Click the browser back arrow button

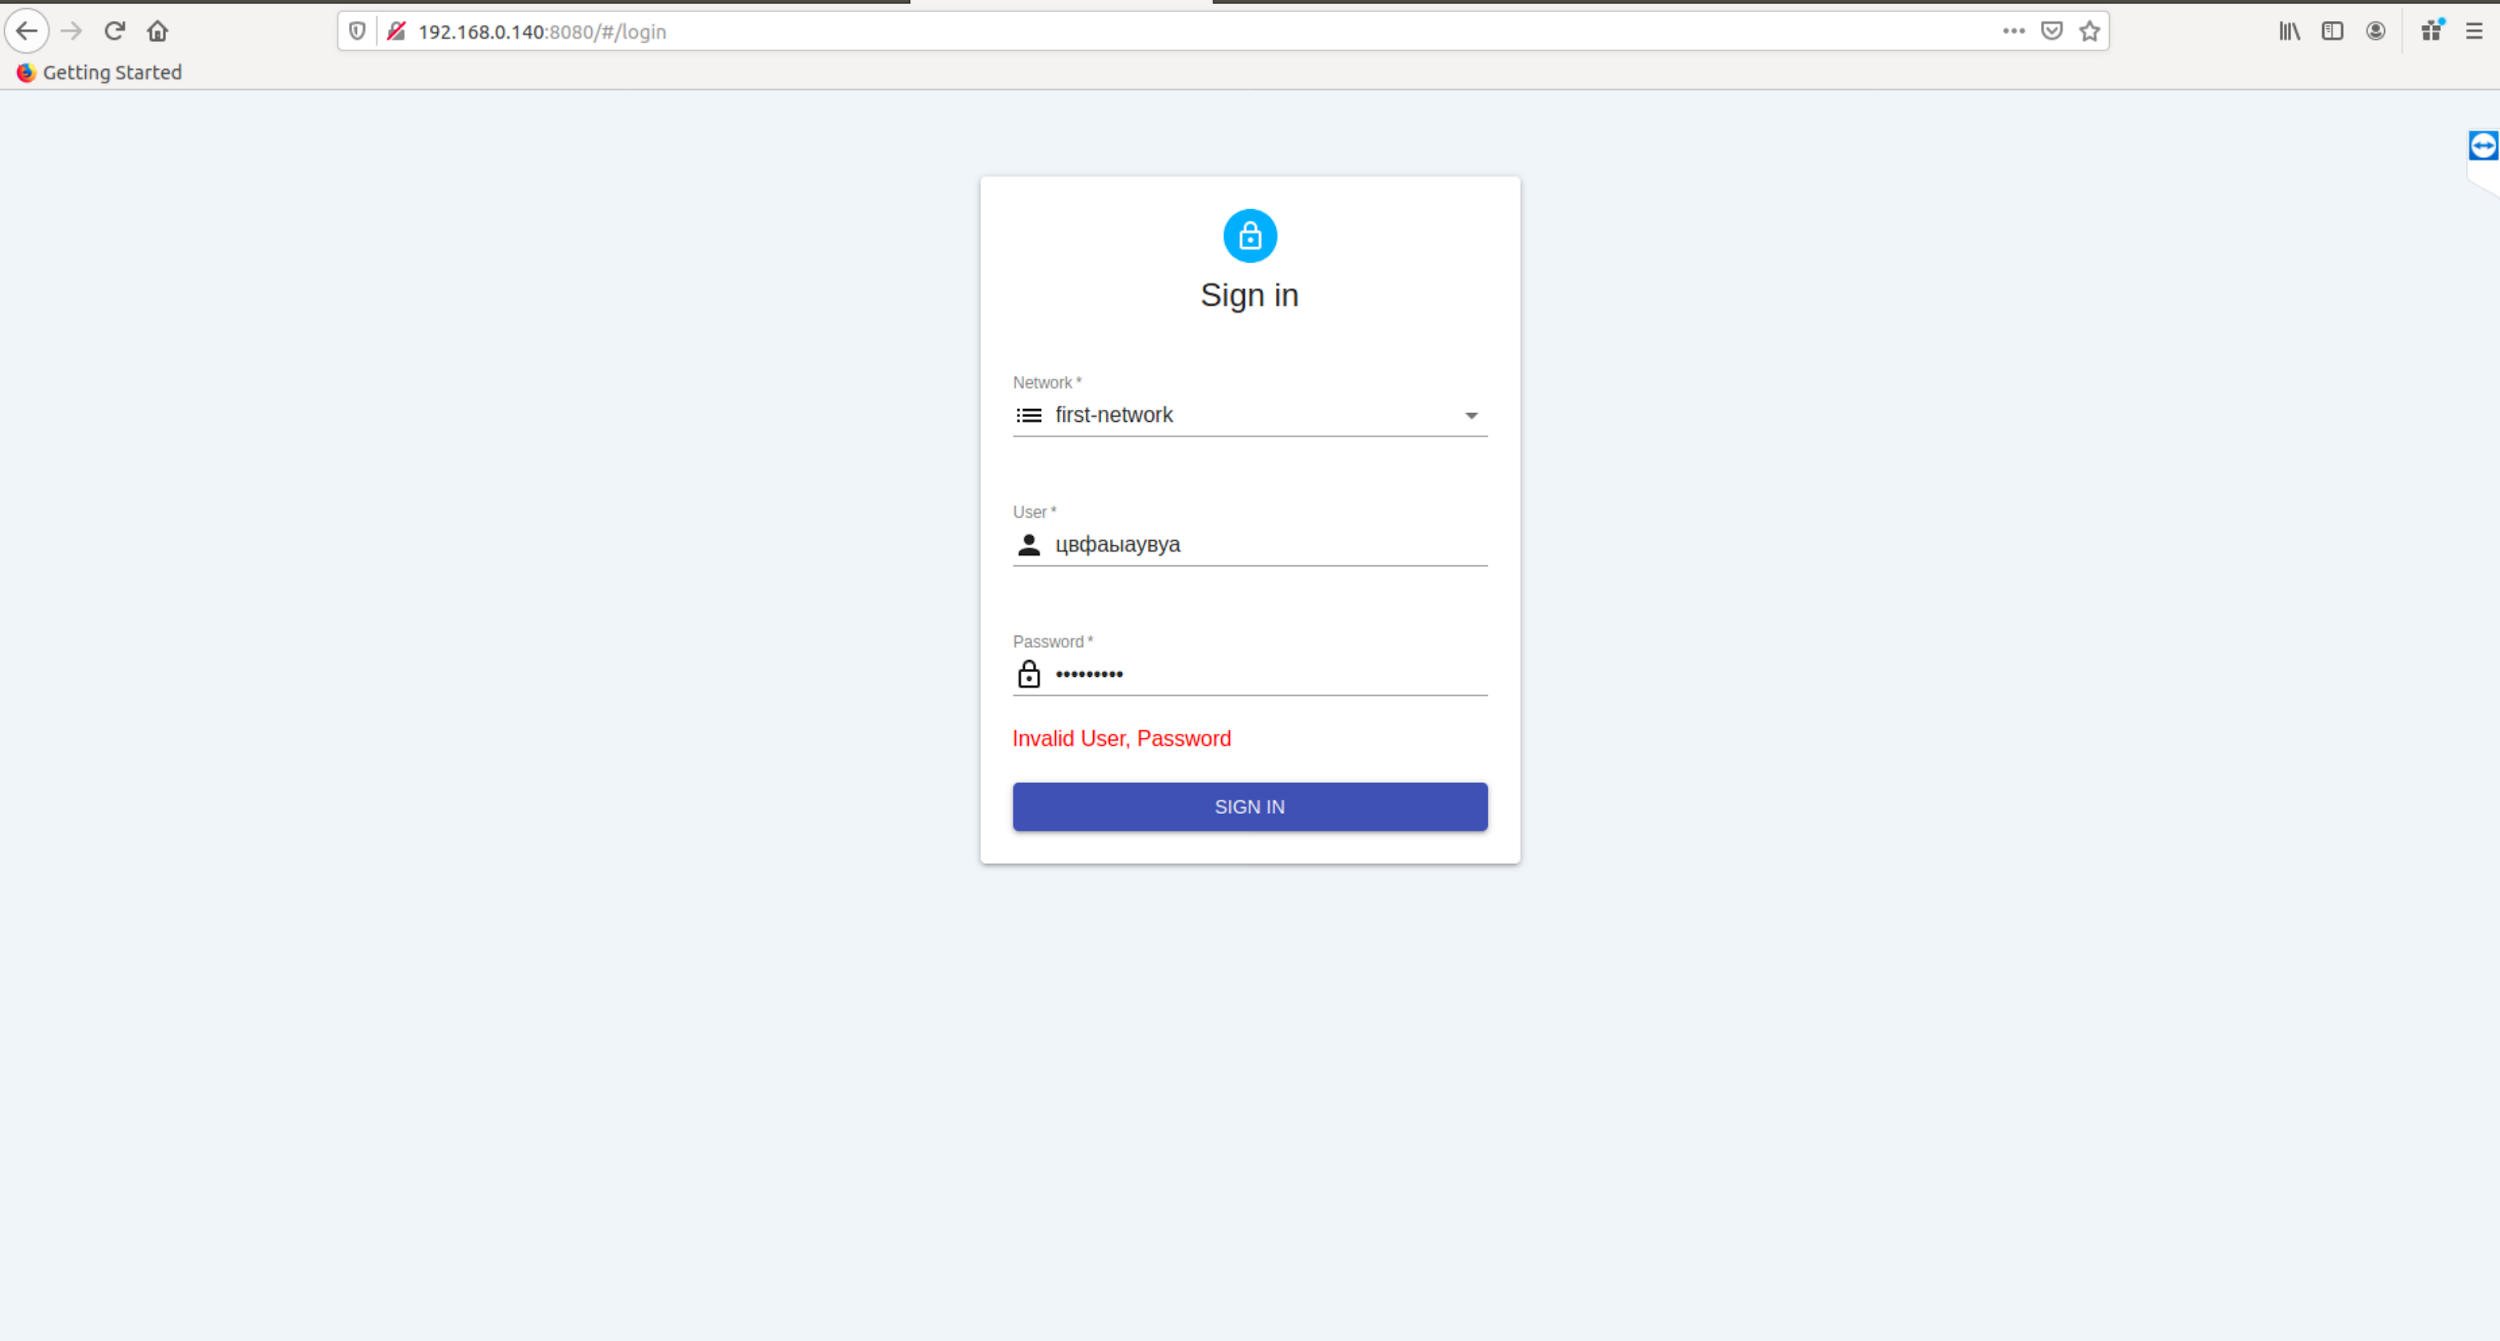(27, 31)
